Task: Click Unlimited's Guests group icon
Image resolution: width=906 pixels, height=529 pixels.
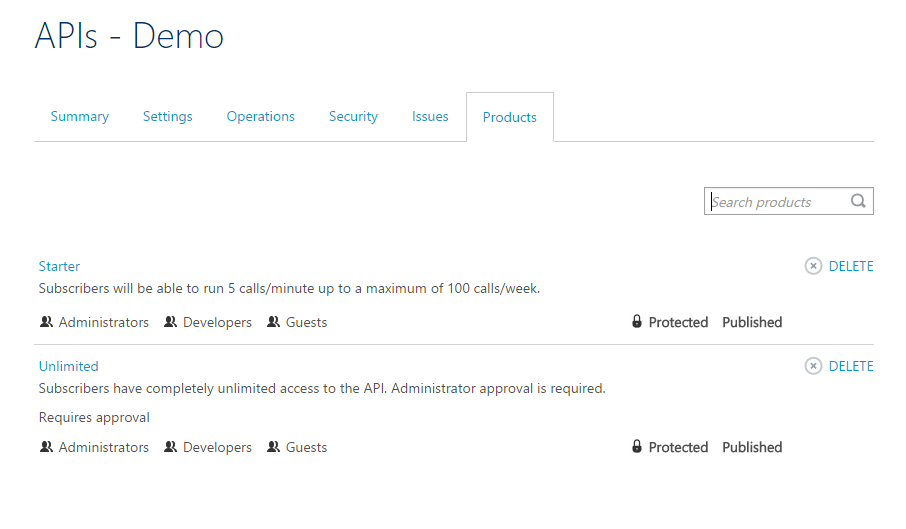Action: tap(273, 447)
